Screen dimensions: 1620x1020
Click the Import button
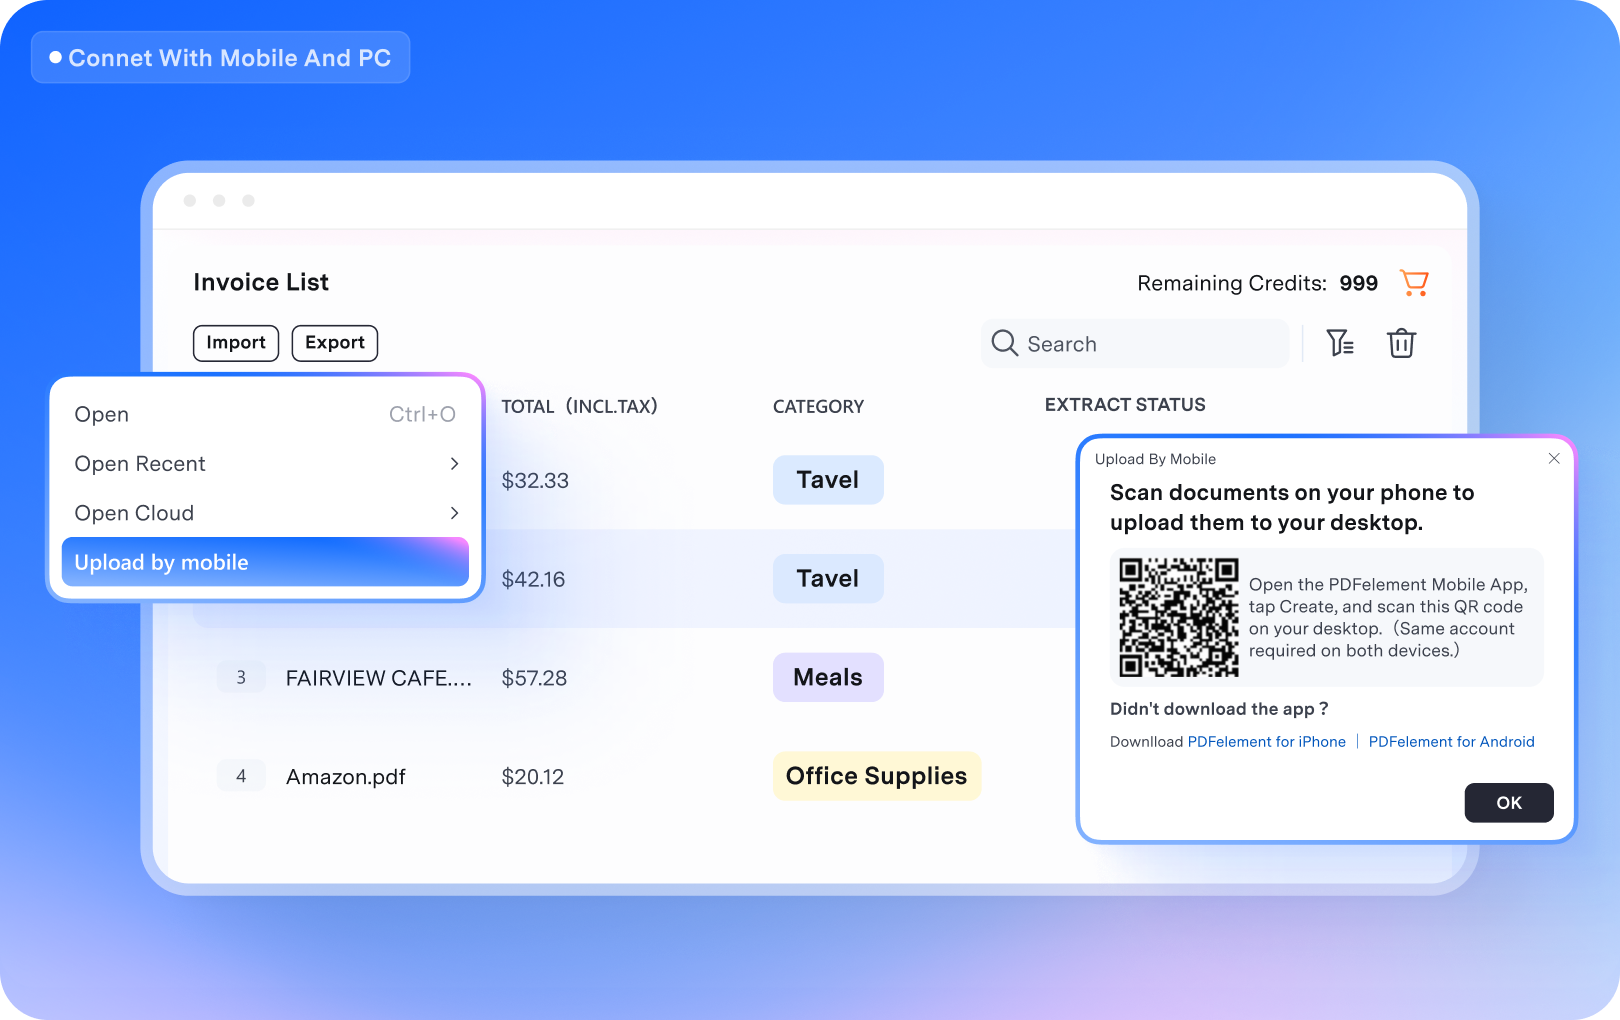235,343
